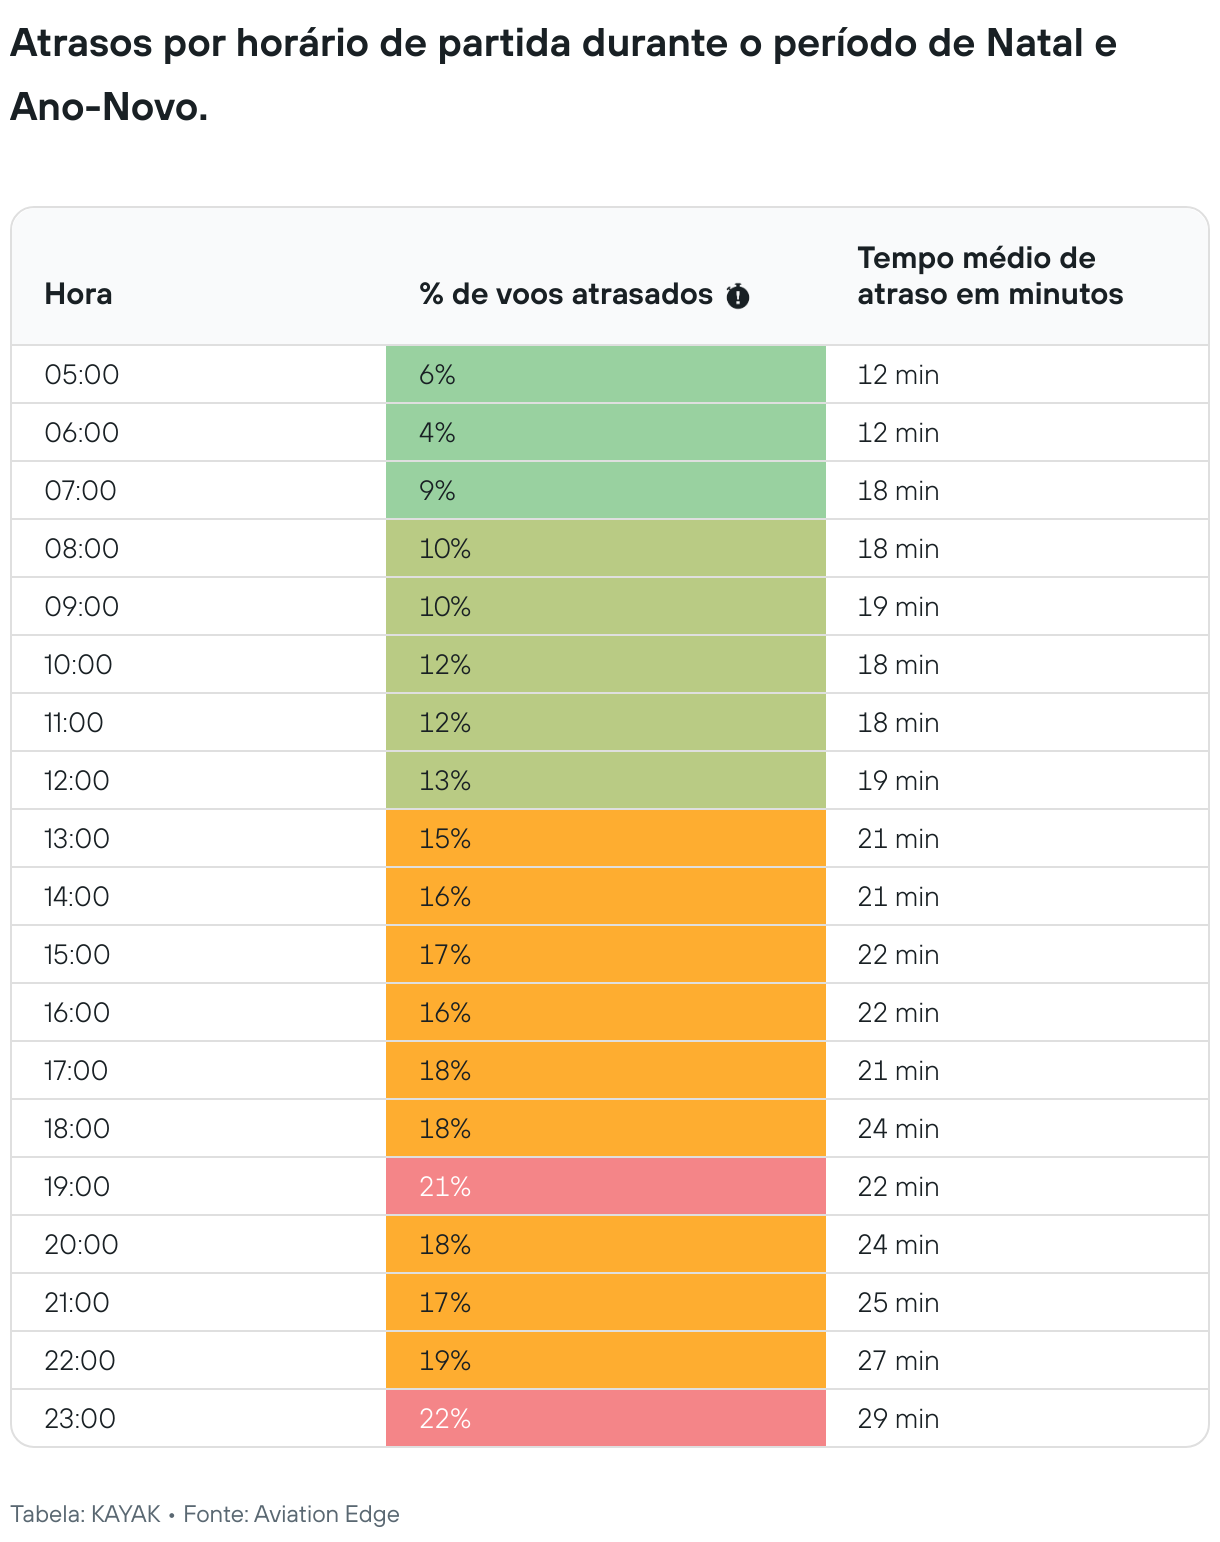Viewport: 1220px width, 1542px height.
Task: Select the red 21% cell at 19:00
Action: click(x=605, y=1187)
